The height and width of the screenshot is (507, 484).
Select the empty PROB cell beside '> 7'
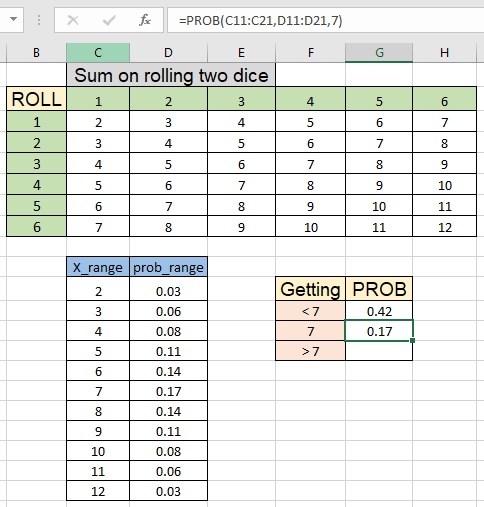coord(379,351)
